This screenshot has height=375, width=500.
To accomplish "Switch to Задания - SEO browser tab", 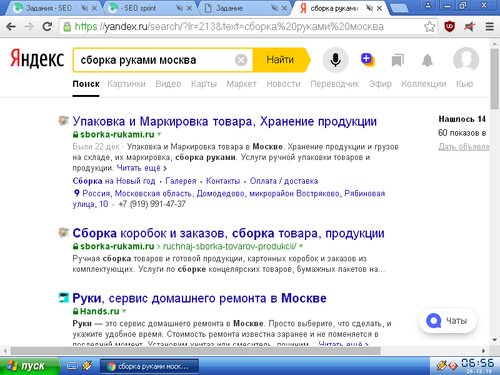I will click(x=49, y=8).
